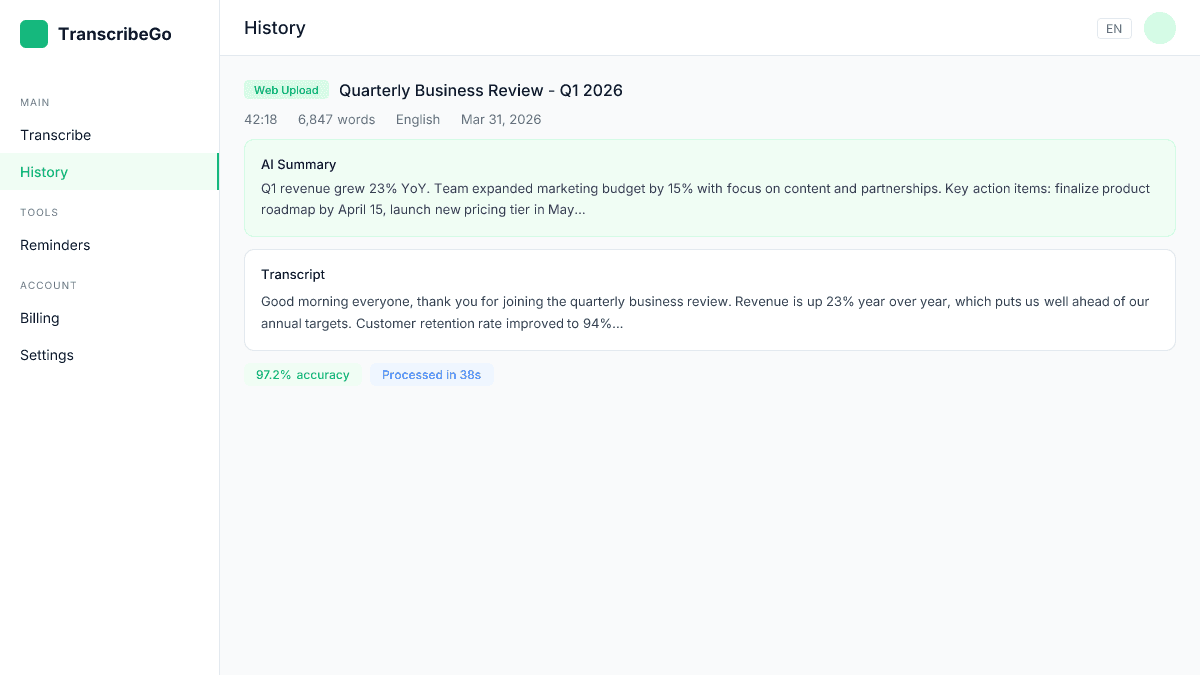Click the 42:18 duration label

[261, 119]
